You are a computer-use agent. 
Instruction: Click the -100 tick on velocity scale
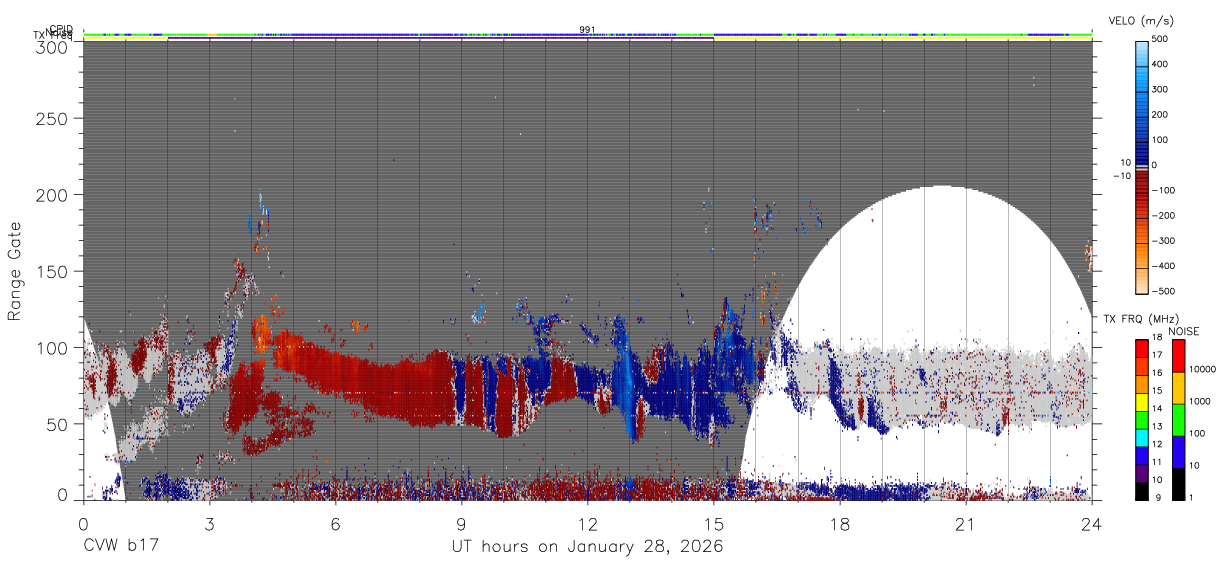coord(1161,191)
